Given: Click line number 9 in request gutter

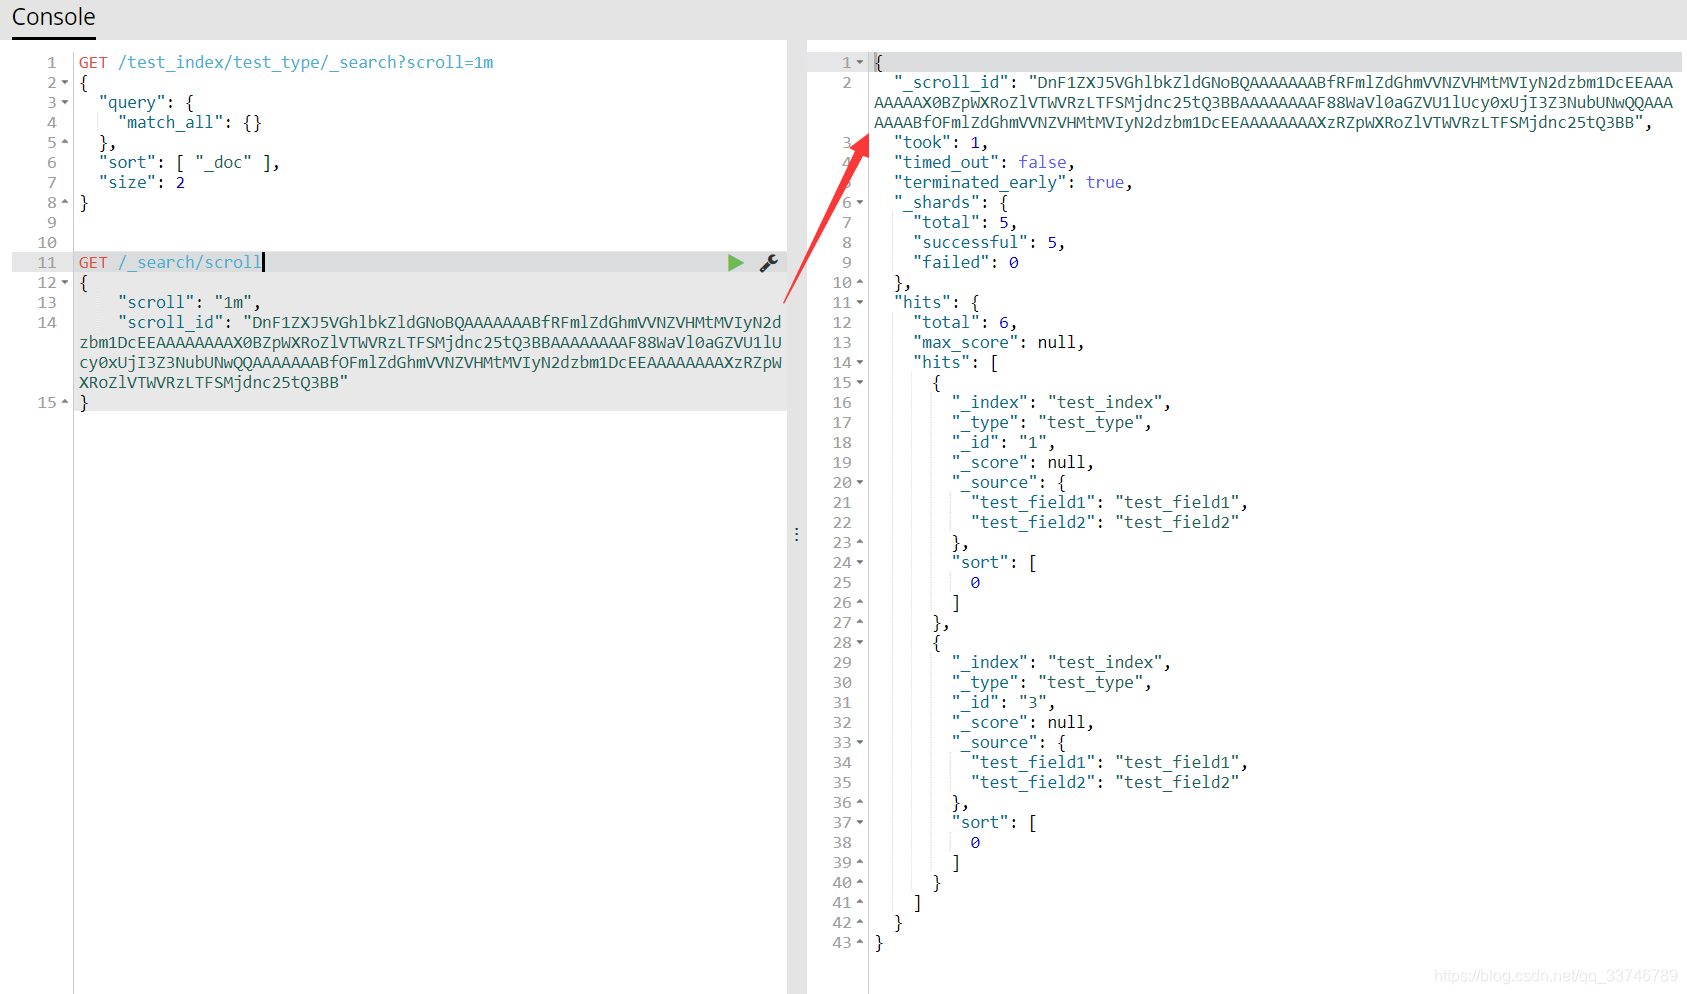Looking at the screenshot, I should pos(52,223).
